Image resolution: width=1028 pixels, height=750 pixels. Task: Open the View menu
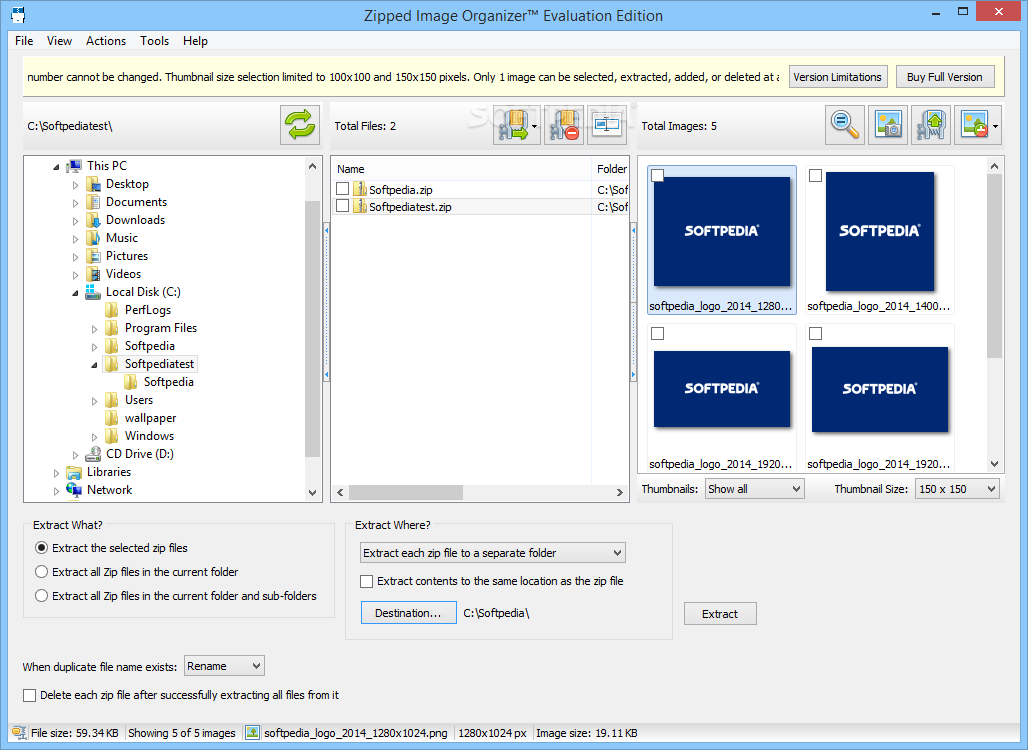tap(59, 41)
